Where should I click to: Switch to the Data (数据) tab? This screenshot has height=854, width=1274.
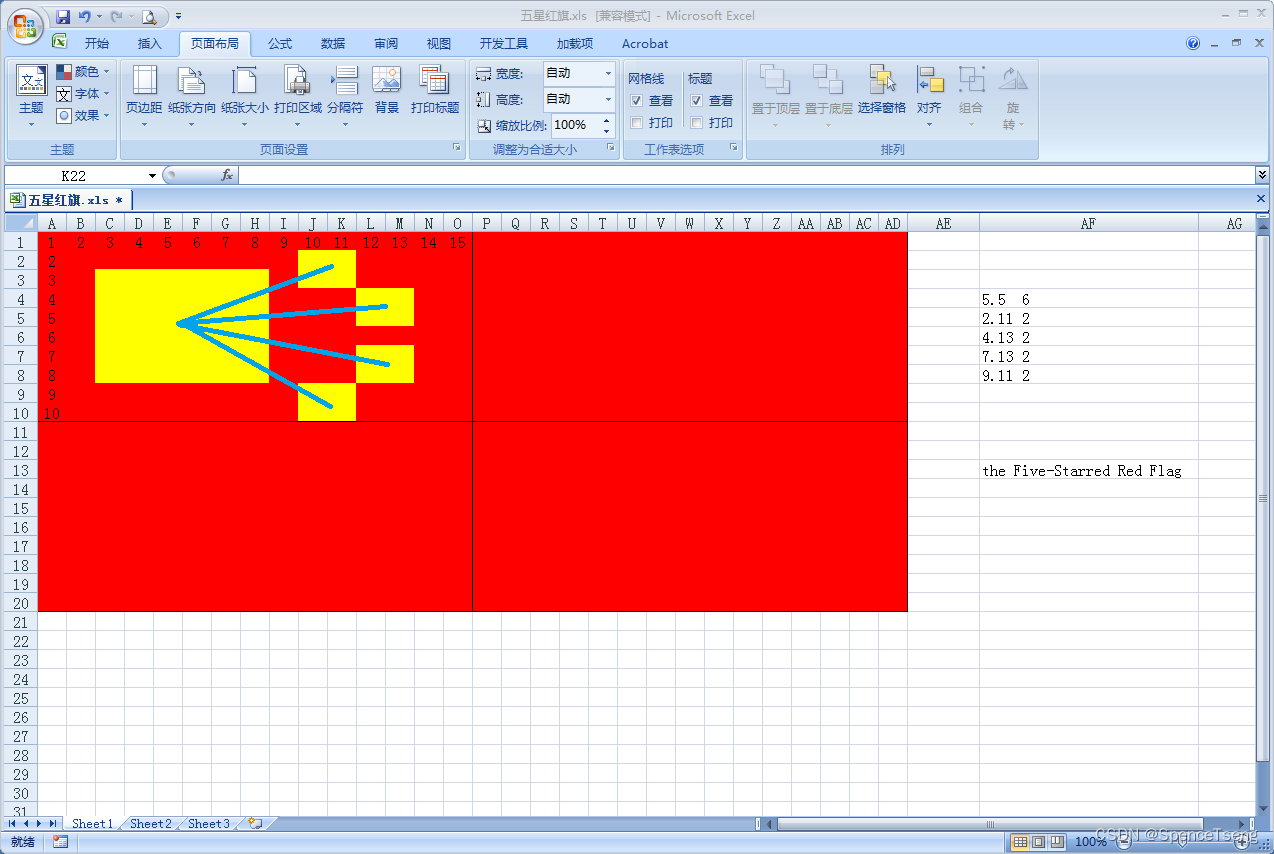click(x=333, y=44)
